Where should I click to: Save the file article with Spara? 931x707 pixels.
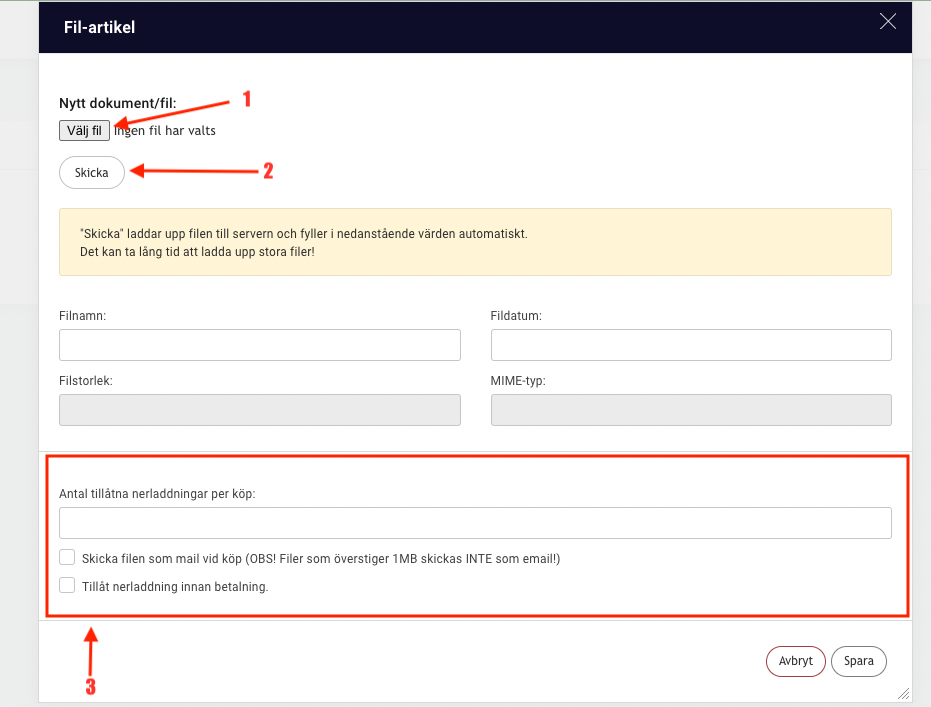859,661
